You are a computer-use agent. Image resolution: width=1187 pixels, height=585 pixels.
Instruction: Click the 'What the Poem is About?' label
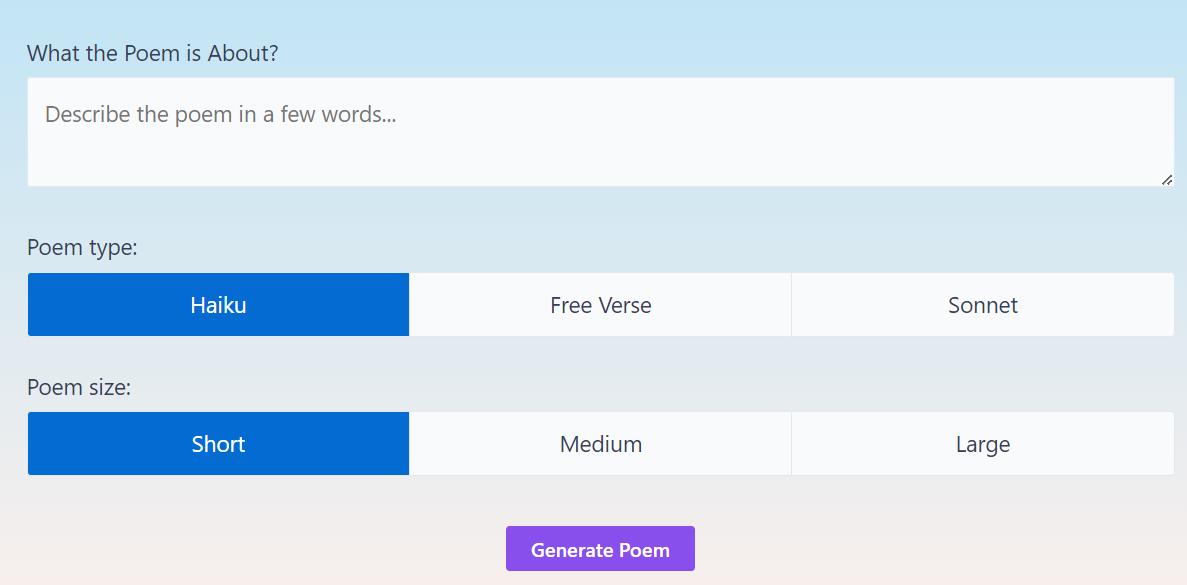coord(153,53)
